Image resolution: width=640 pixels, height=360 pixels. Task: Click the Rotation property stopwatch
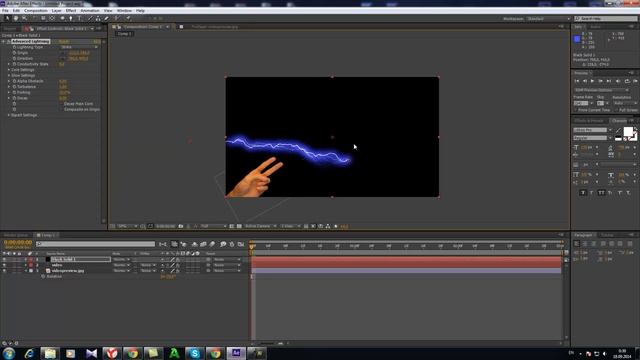(x=43, y=276)
